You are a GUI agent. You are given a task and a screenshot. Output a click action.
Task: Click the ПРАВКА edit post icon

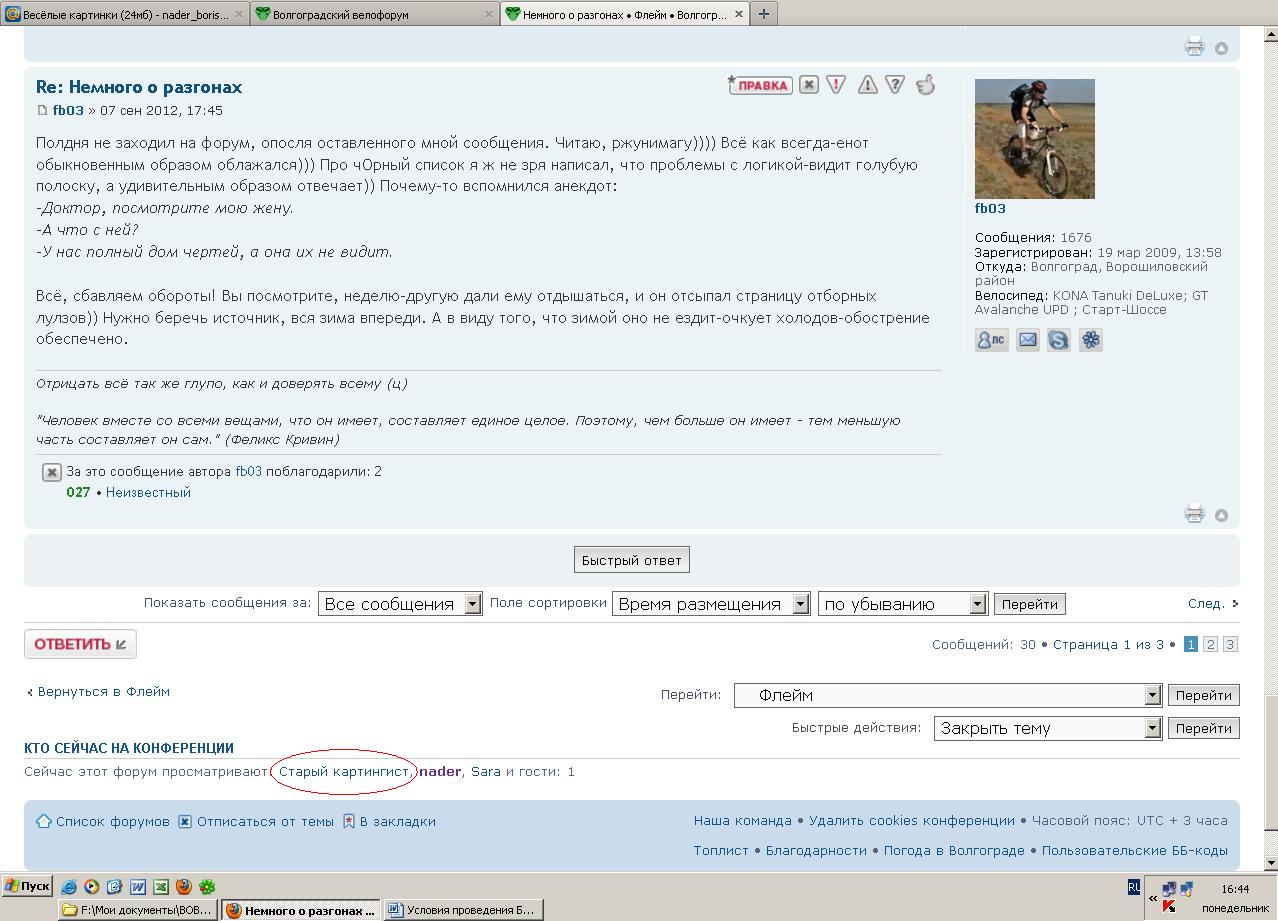tap(760, 85)
